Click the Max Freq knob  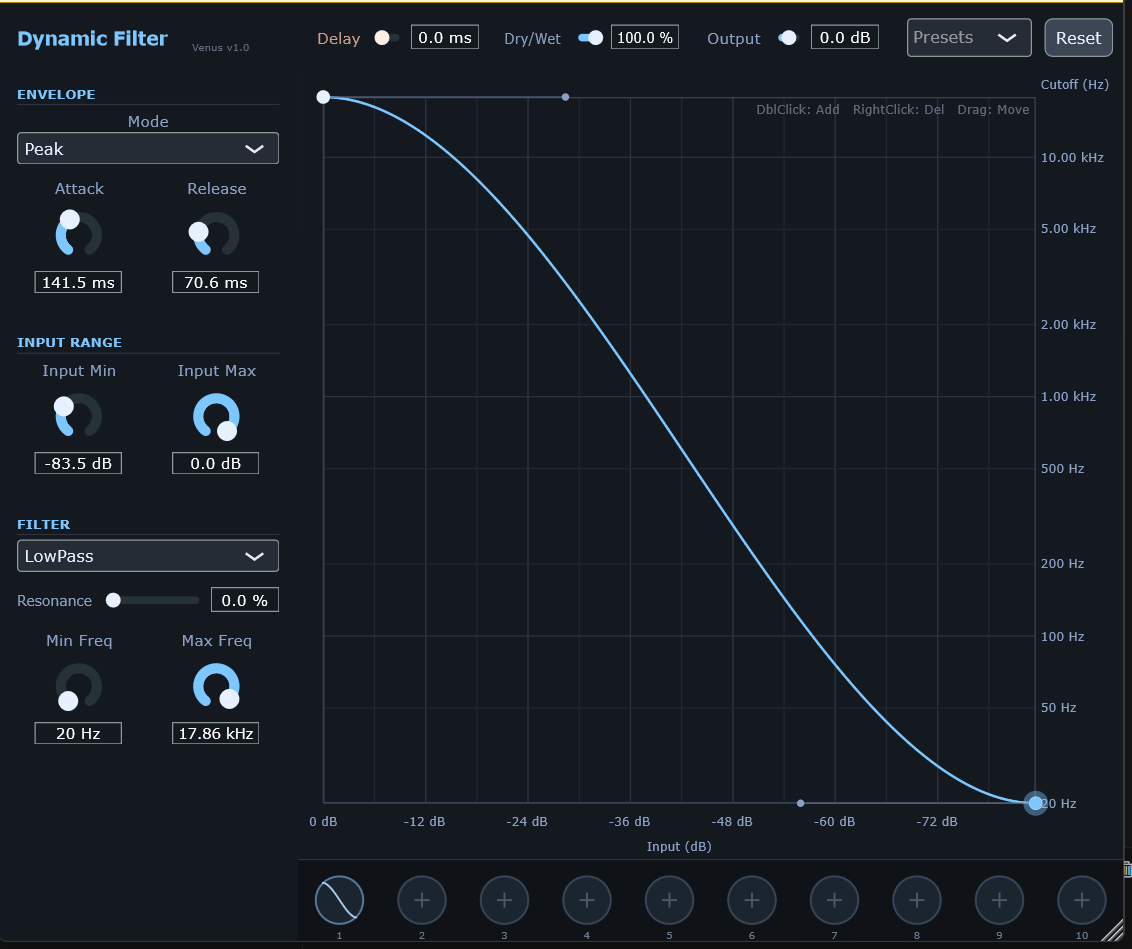pos(215,686)
